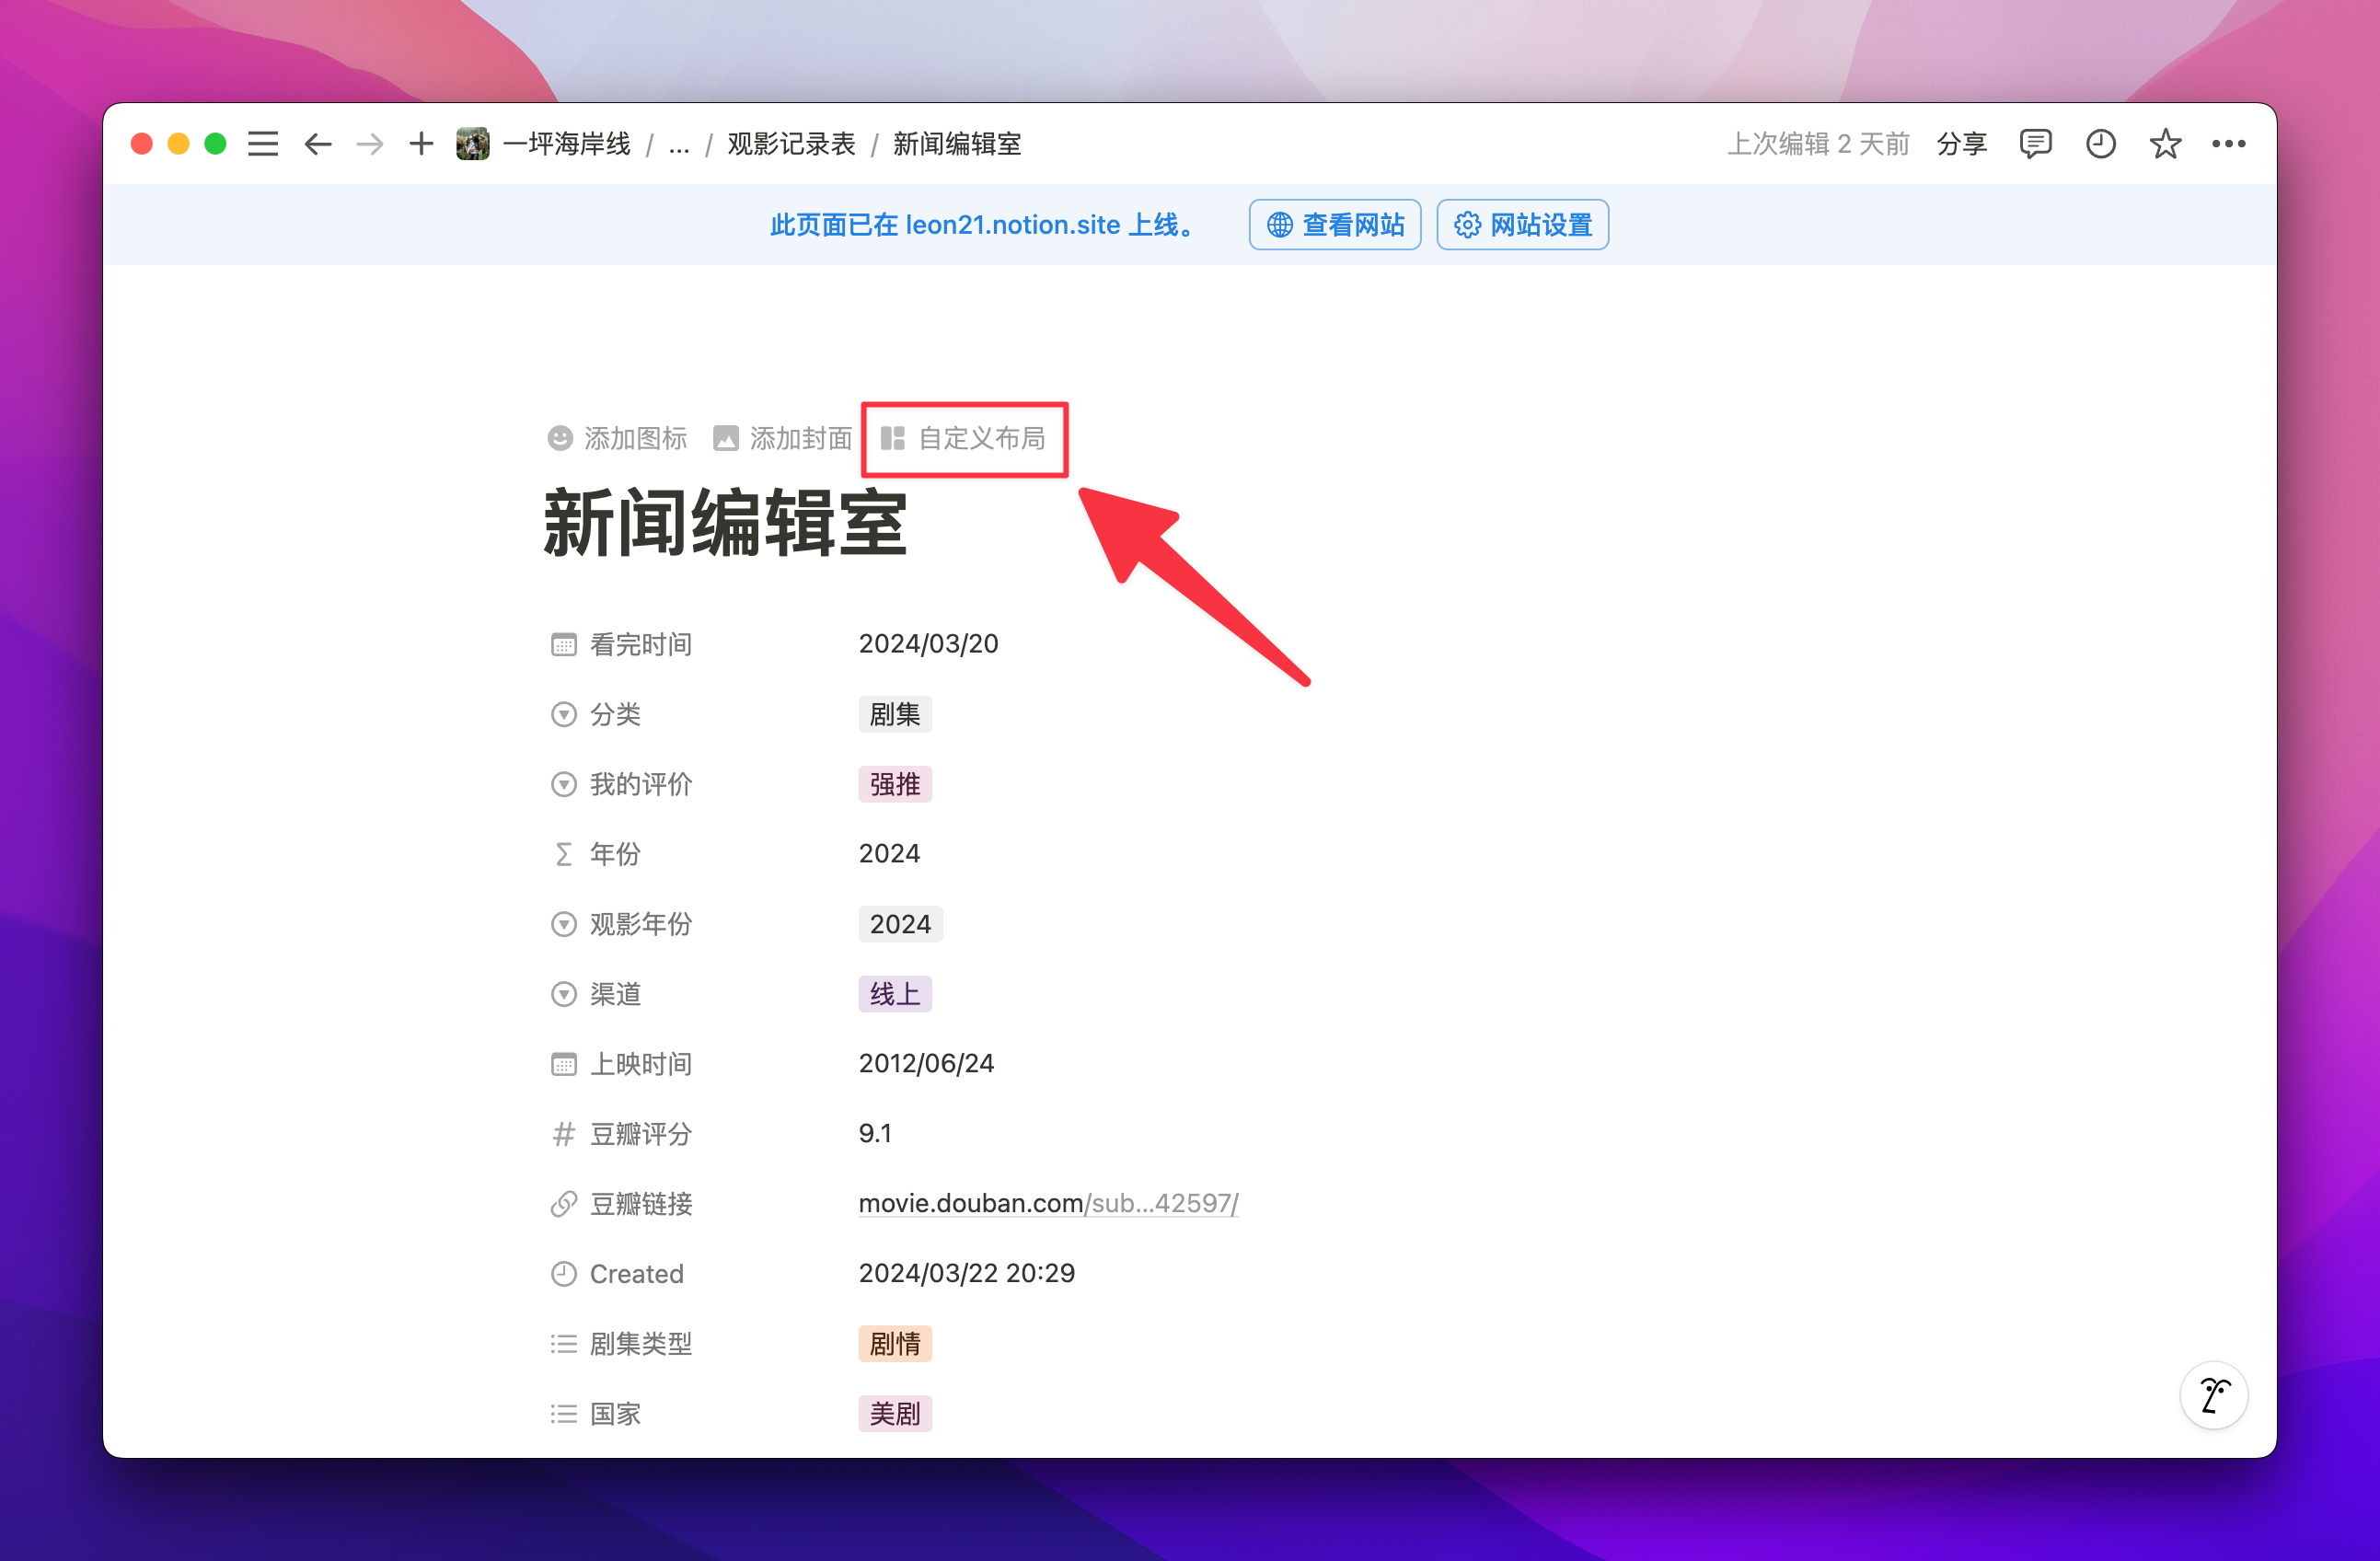Open the 分享 share menu
Screen dimensions: 2380x1561
point(1961,144)
